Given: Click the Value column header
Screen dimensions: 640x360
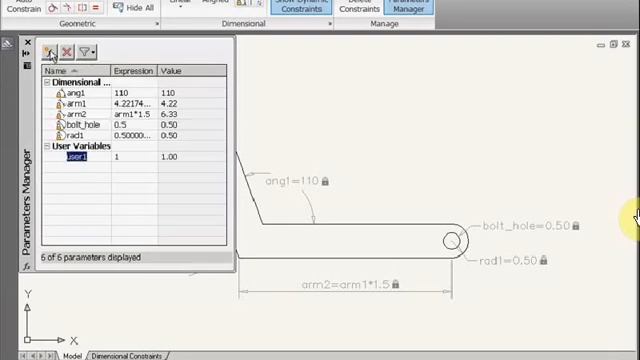Looking at the screenshot, I should 192,71.
